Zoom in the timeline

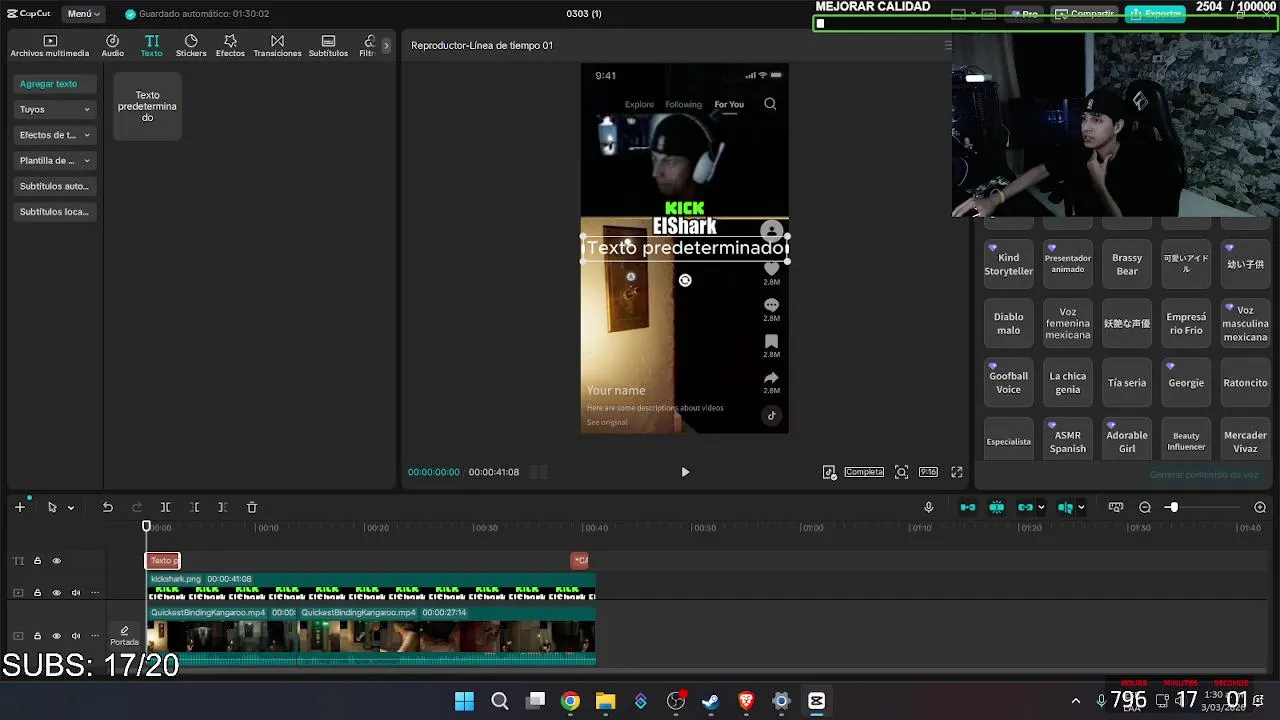1260,507
